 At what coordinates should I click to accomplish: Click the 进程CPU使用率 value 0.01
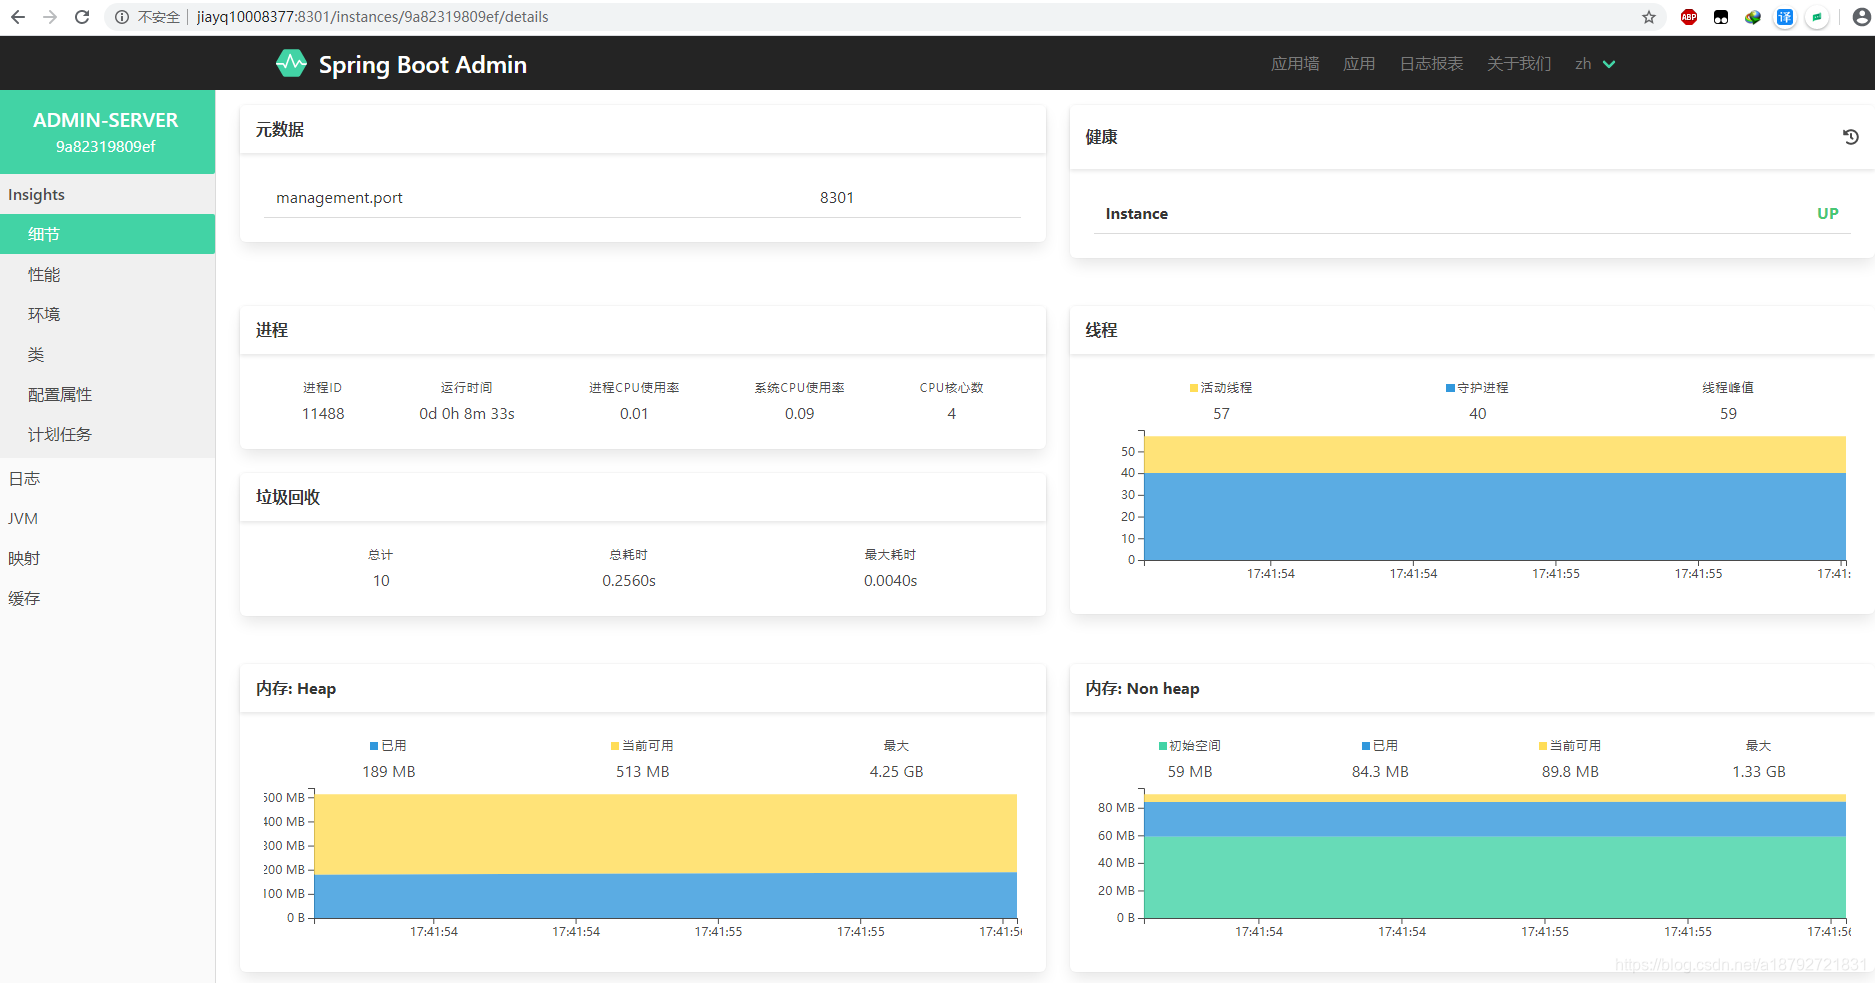[x=634, y=414]
